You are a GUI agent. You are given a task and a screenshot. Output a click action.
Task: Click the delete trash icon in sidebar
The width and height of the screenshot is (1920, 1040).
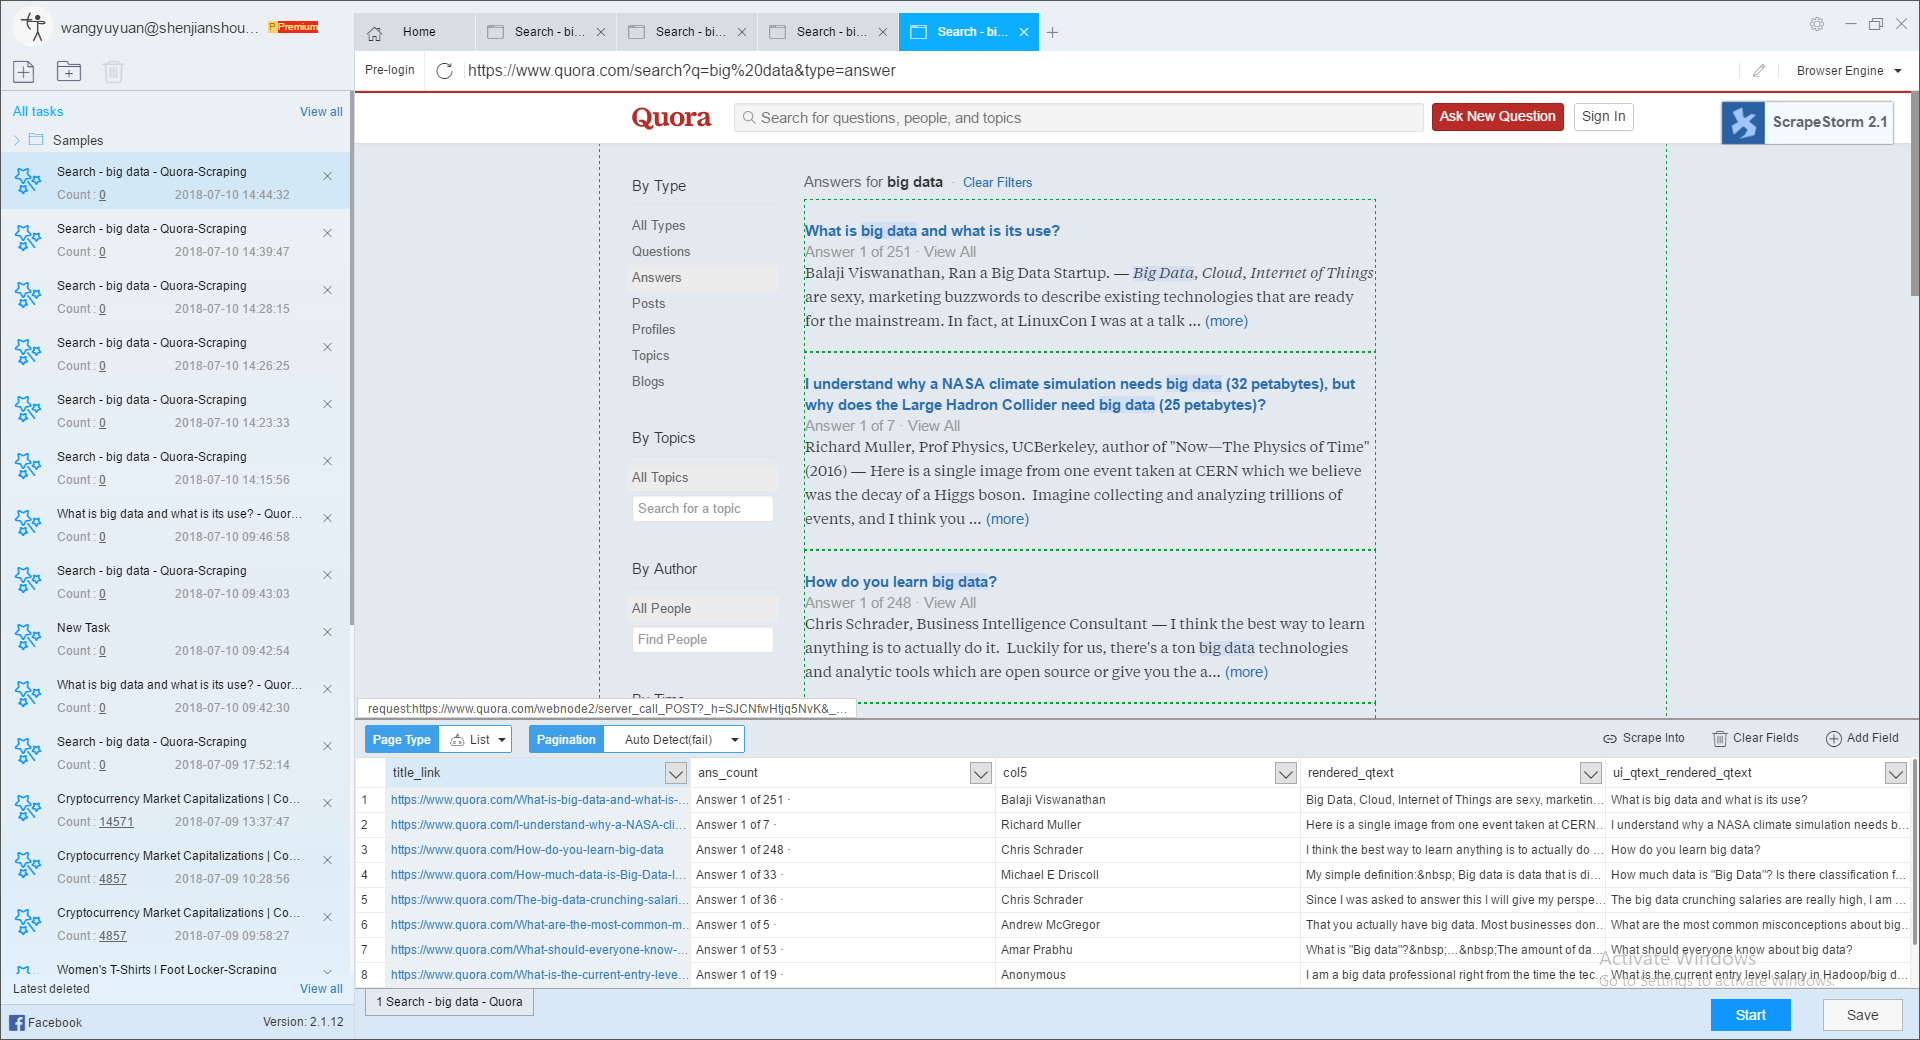pos(113,71)
